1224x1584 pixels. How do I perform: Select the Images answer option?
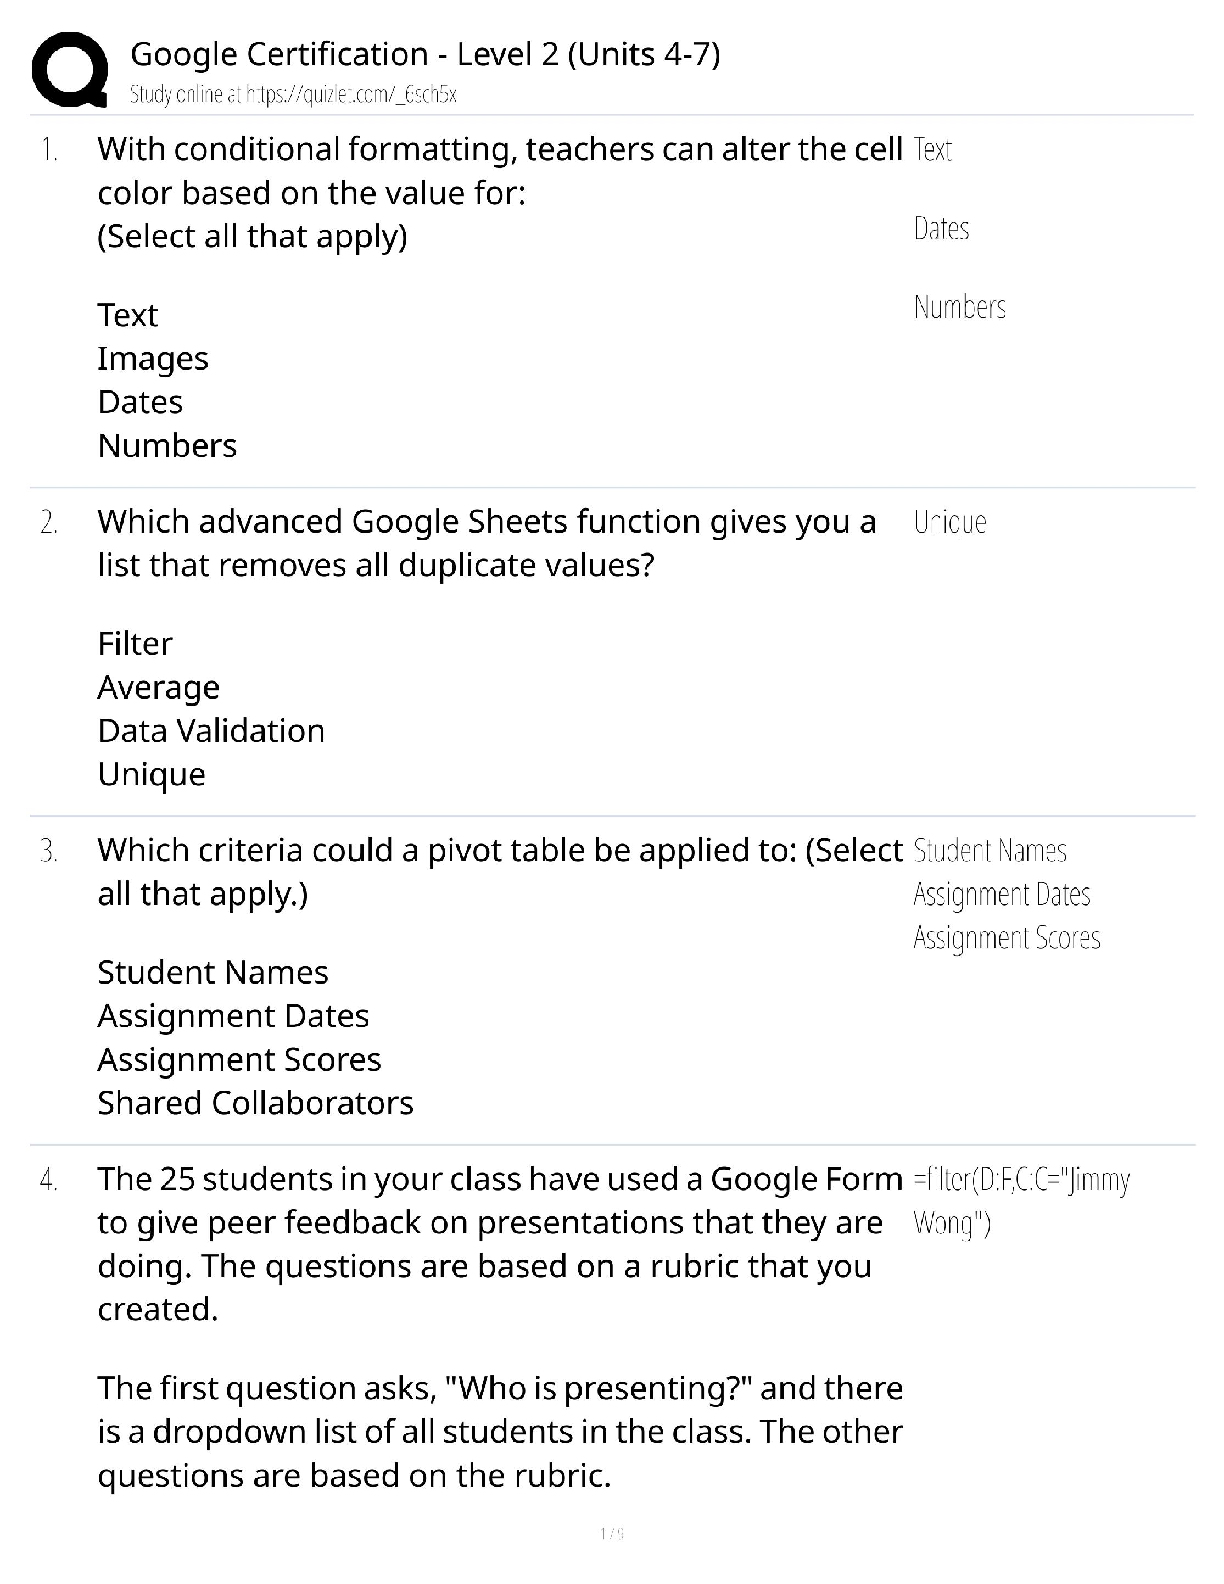tap(153, 359)
